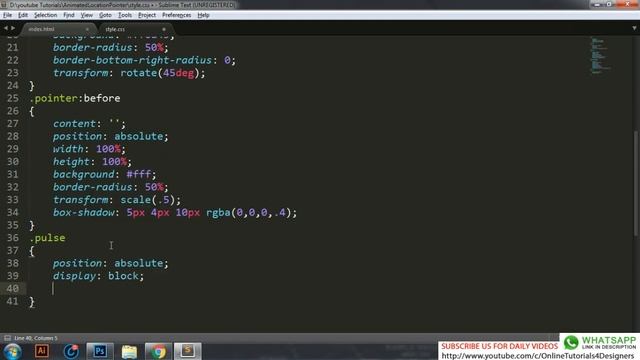Open the Project menu
Screen dimensions: 640x360
coord(147,15)
